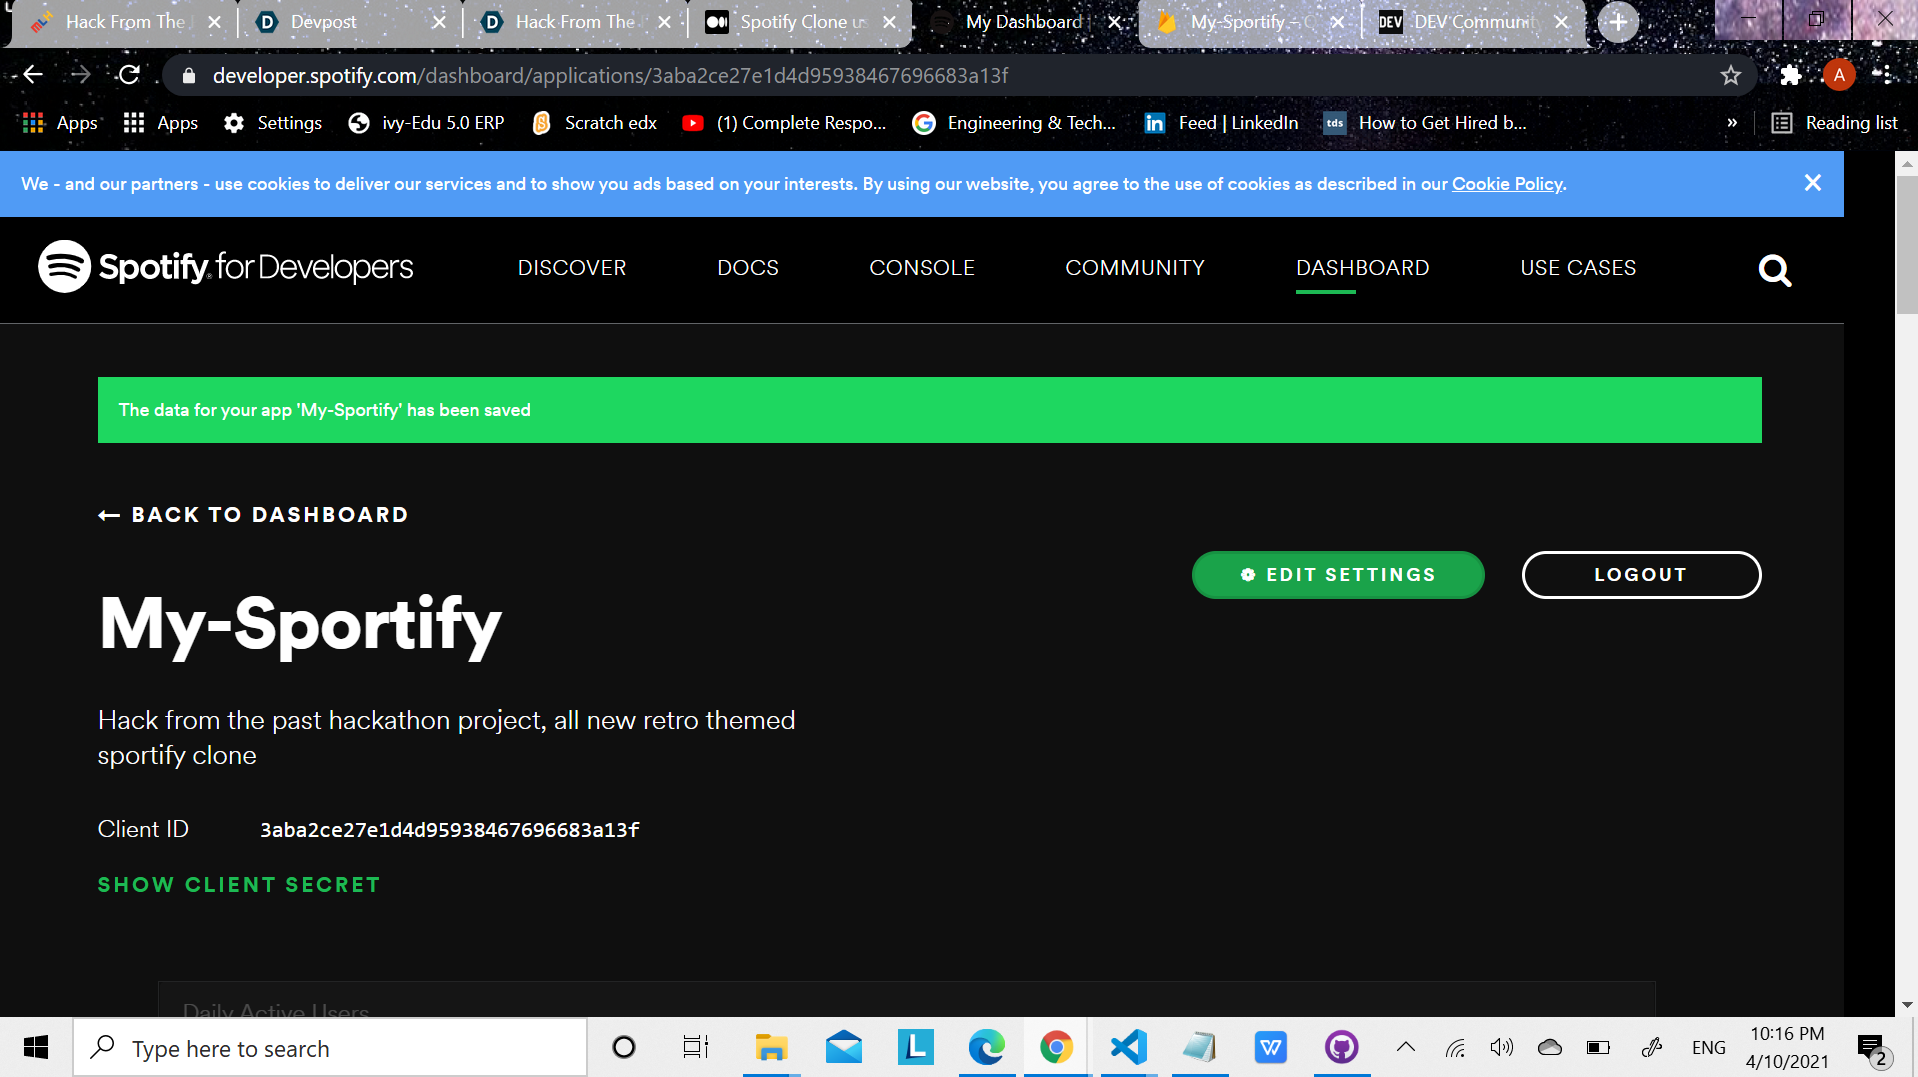Image resolution: width=1918 pixels, height=1077 pixels.
Task: Click the address bar URL
Action: pyautogui.click(x=610, y=76)
